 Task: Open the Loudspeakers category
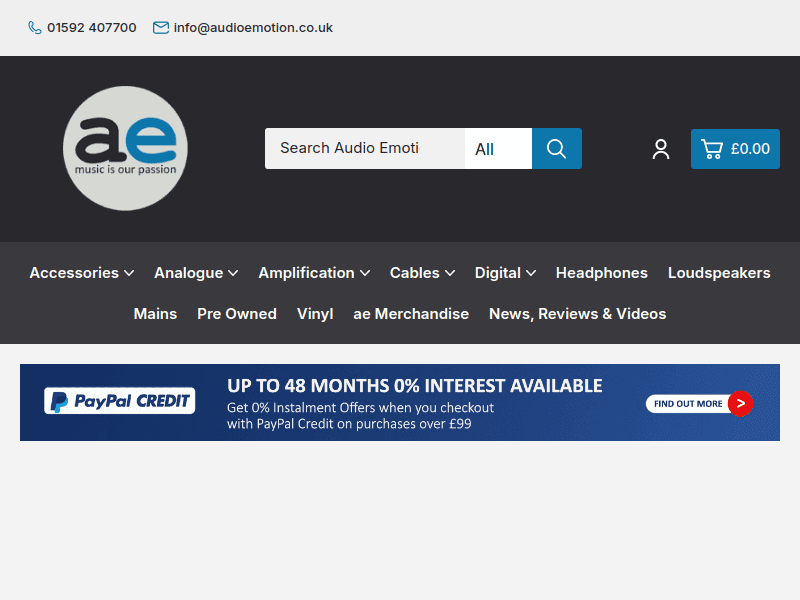point(719,273)
